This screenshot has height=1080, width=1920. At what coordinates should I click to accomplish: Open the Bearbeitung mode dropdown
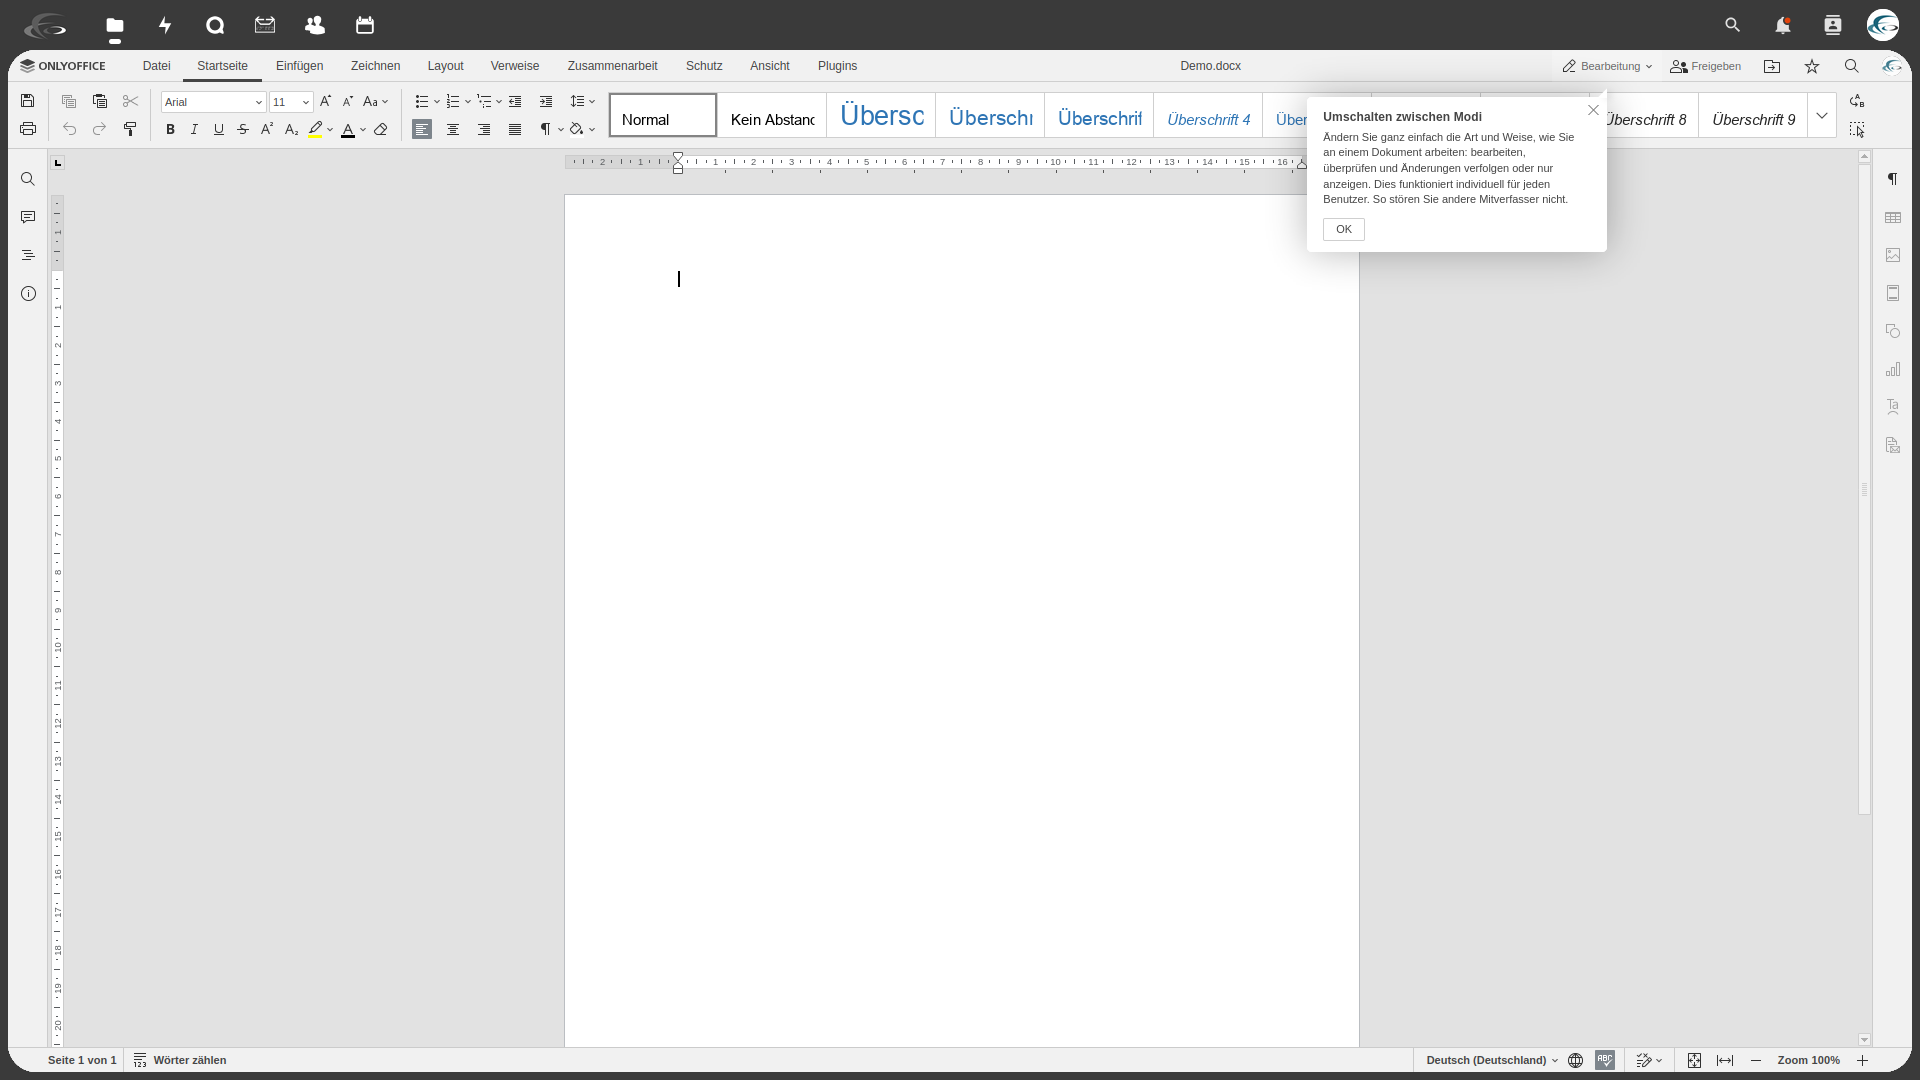[x=1607, y=66]
